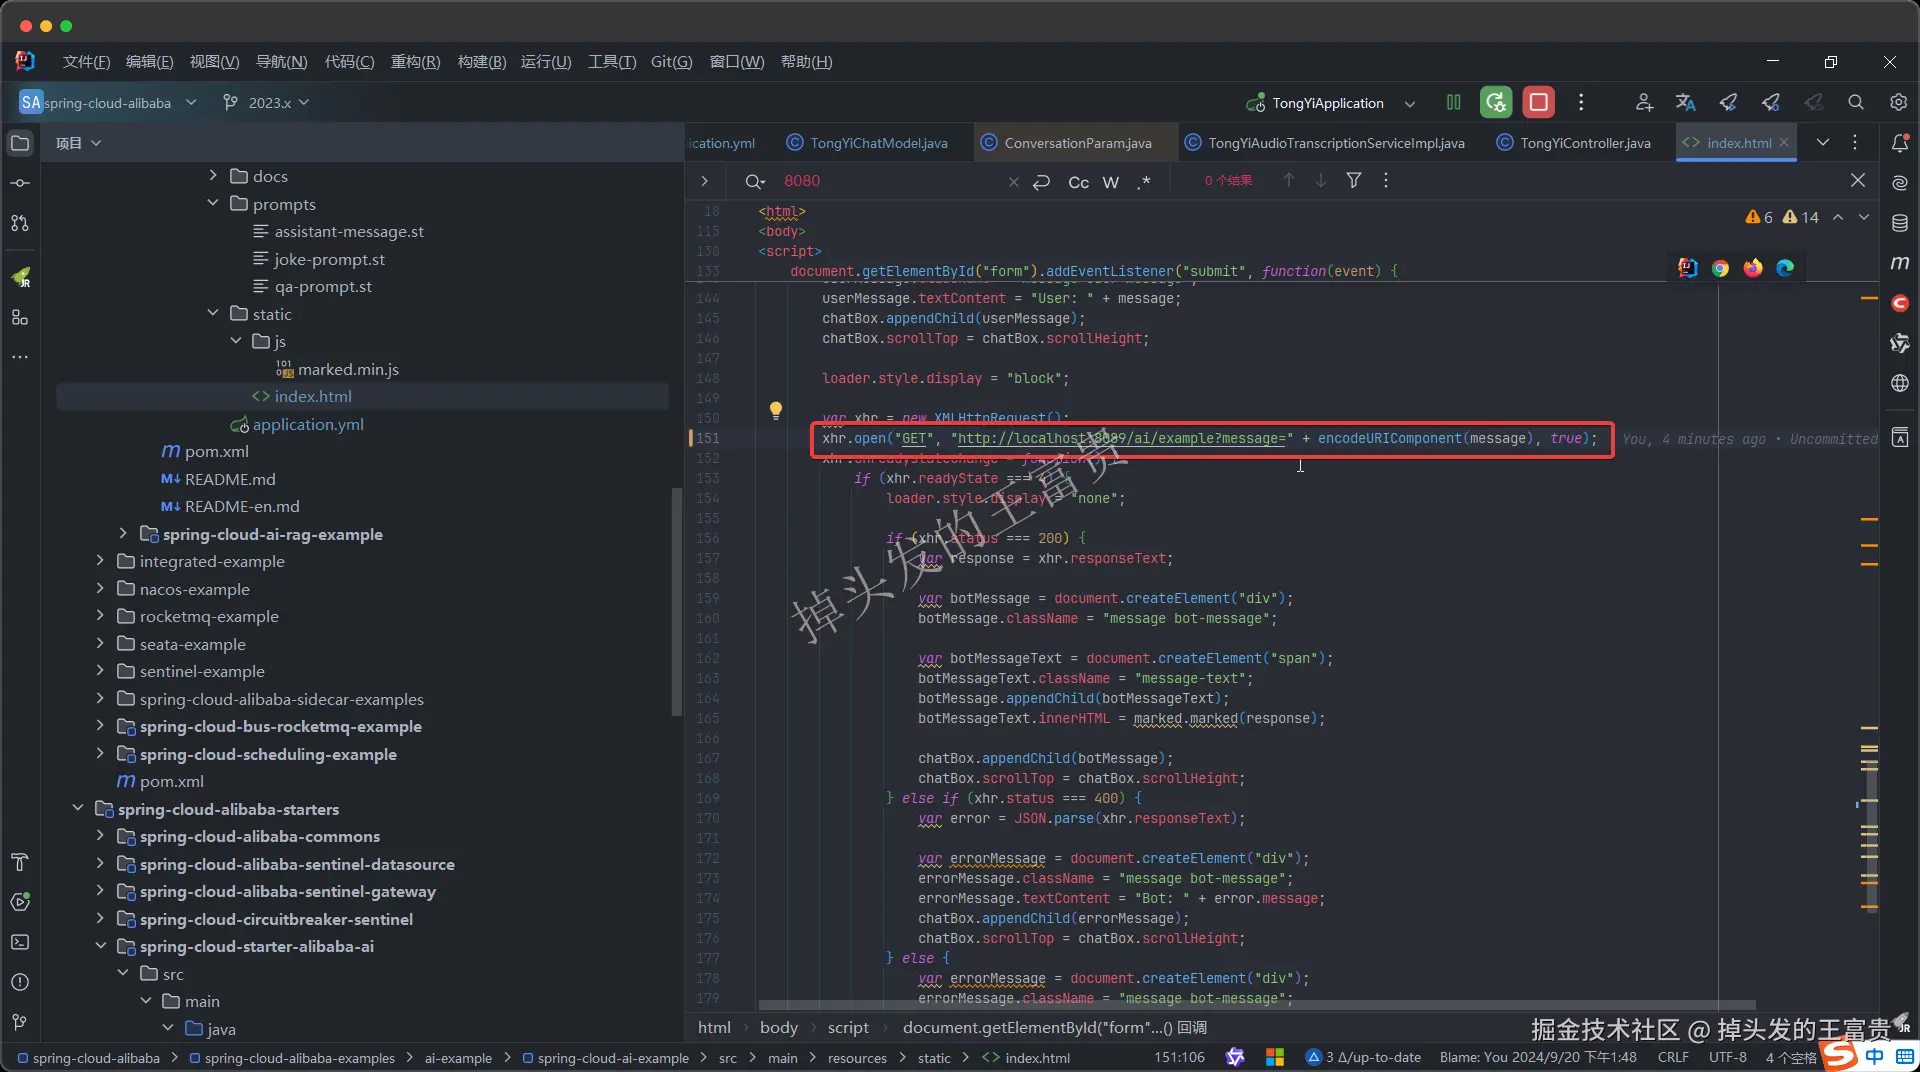1920x1072 pixels.
Task: Open TongYiApplication run configuration dropdown
Action: point(1410,103)
